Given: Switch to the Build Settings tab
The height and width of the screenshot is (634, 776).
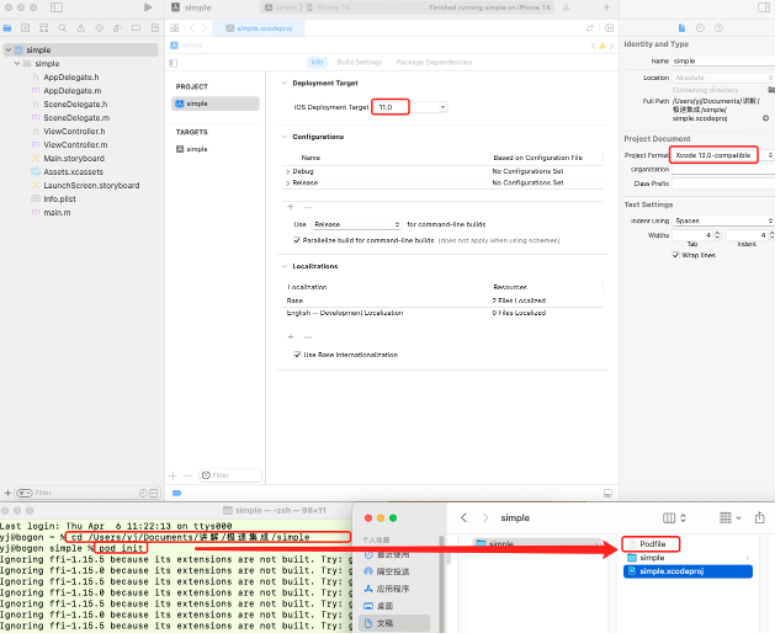Looking at the screenshot, I should click(359, 62).
